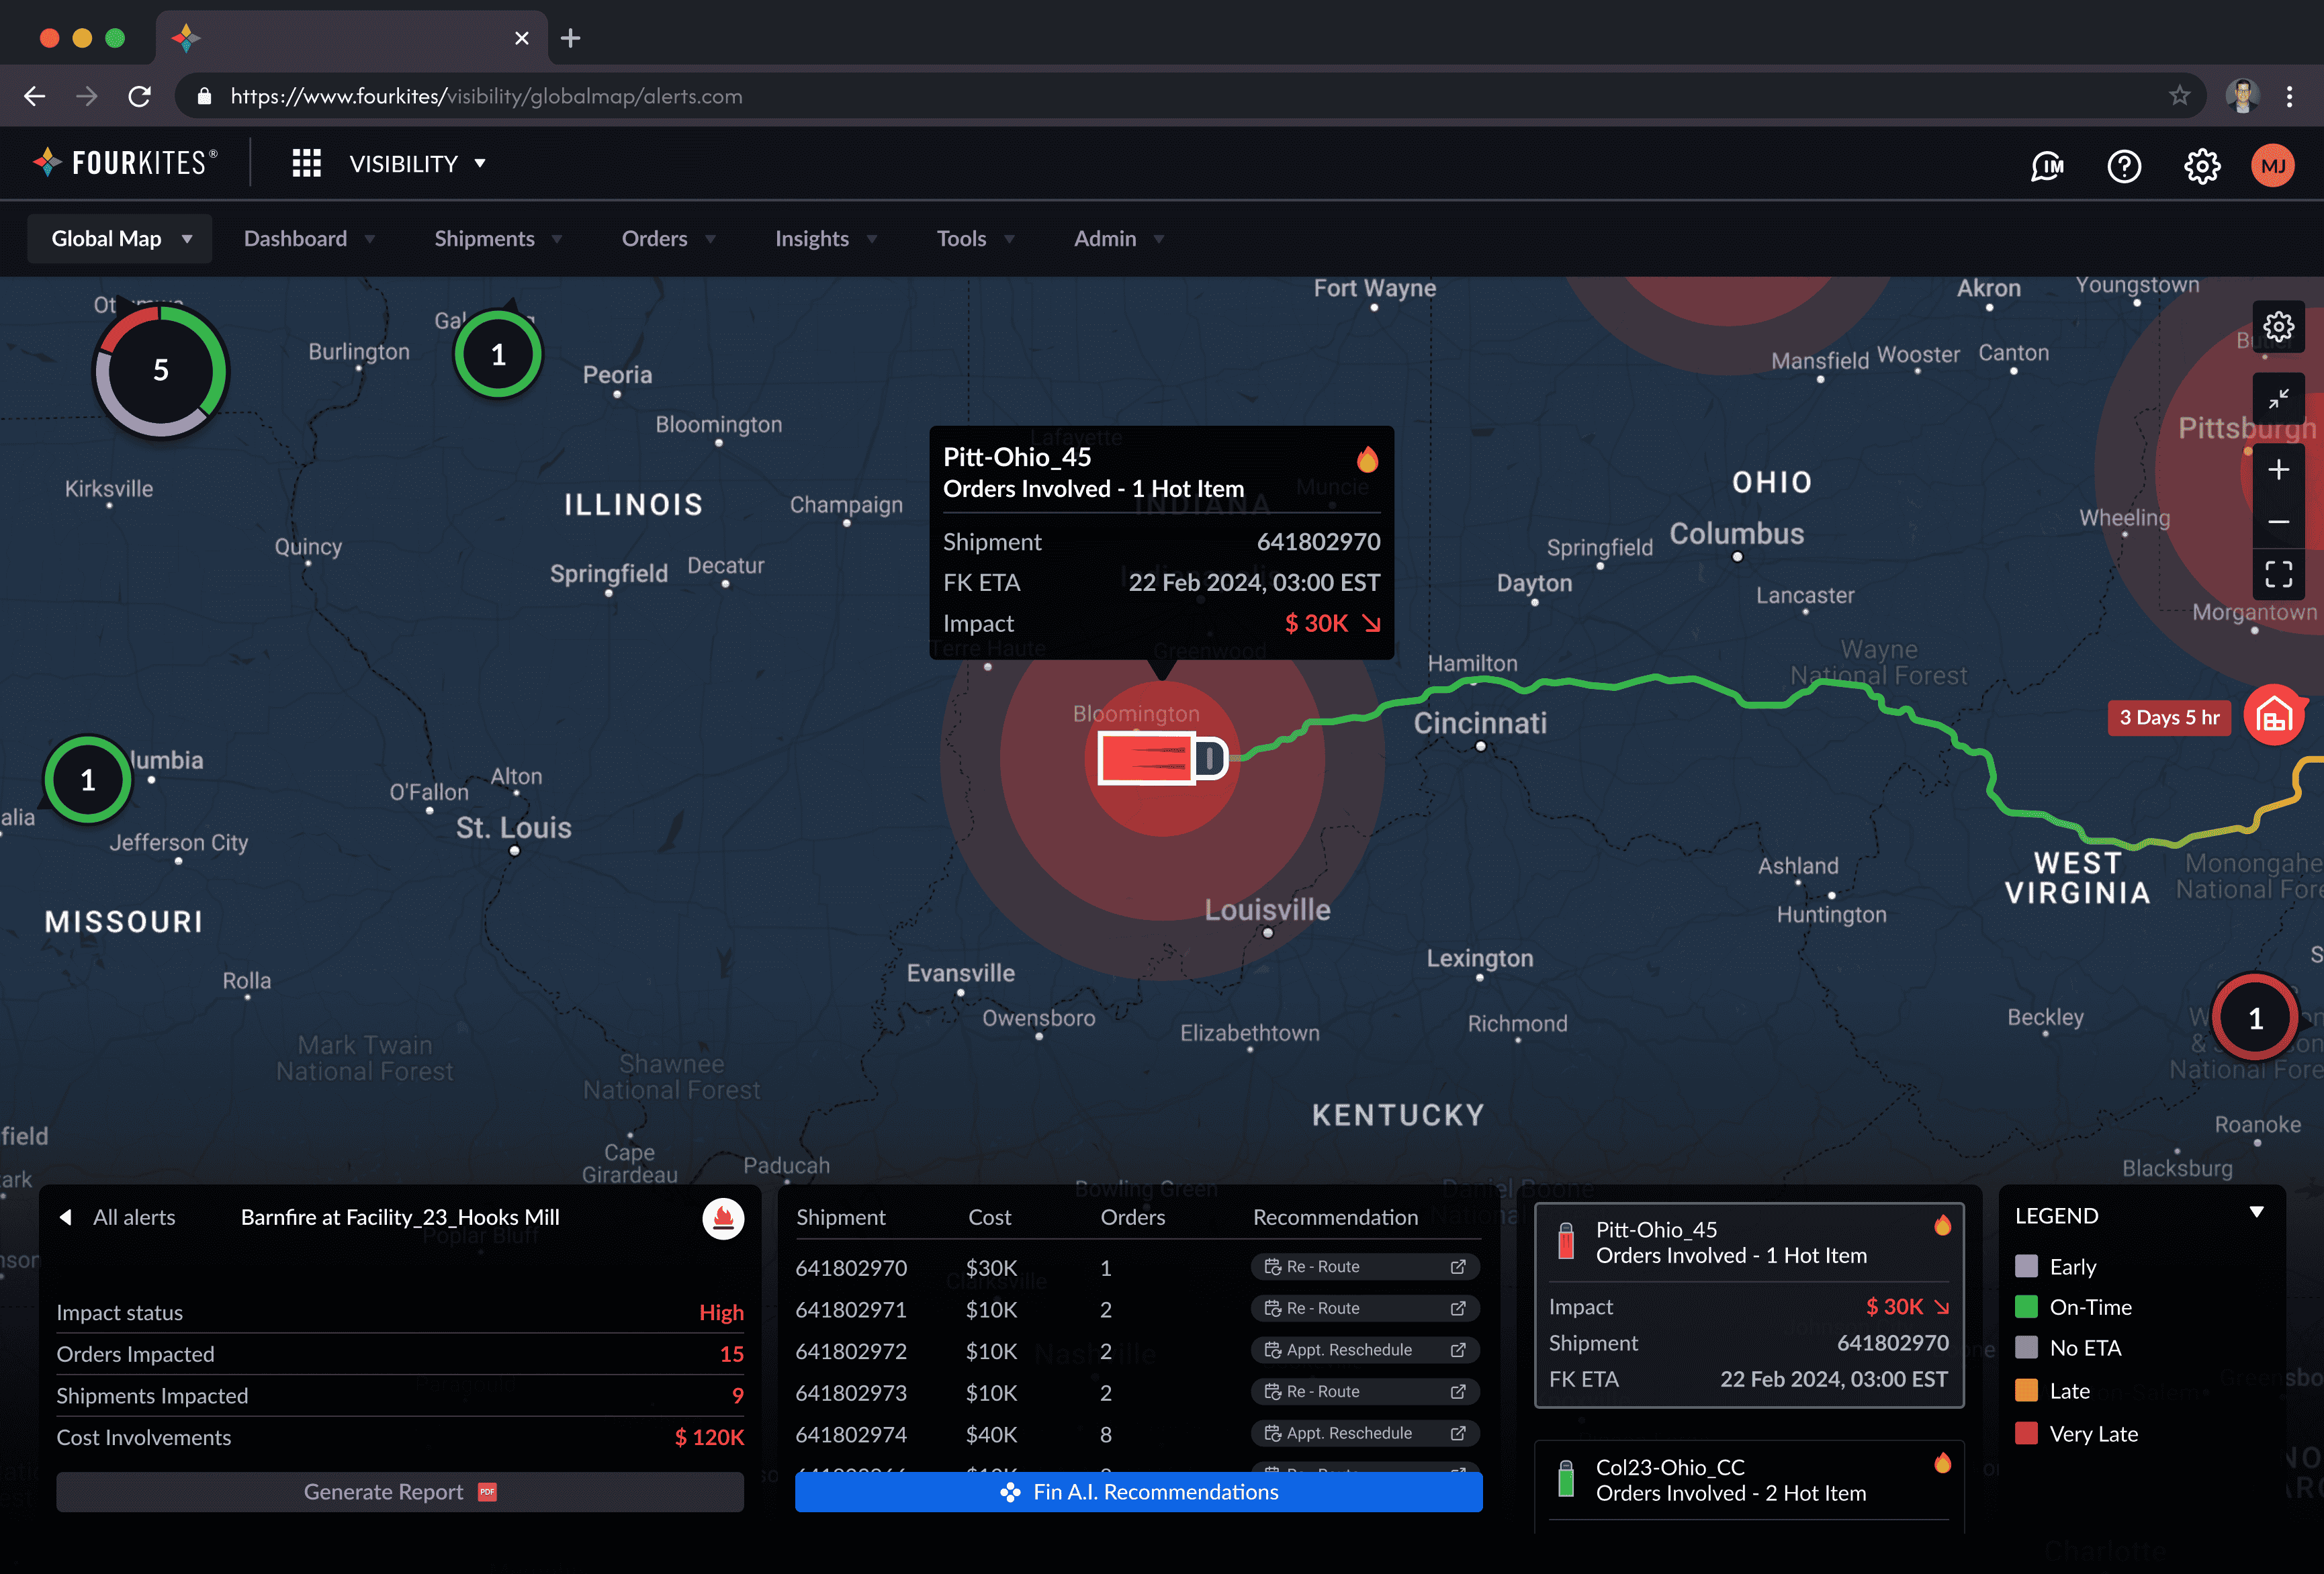Viewport: 2324px width, 1574px height.
Task: Open the MJ user avatar menu
Action: 2272,165
